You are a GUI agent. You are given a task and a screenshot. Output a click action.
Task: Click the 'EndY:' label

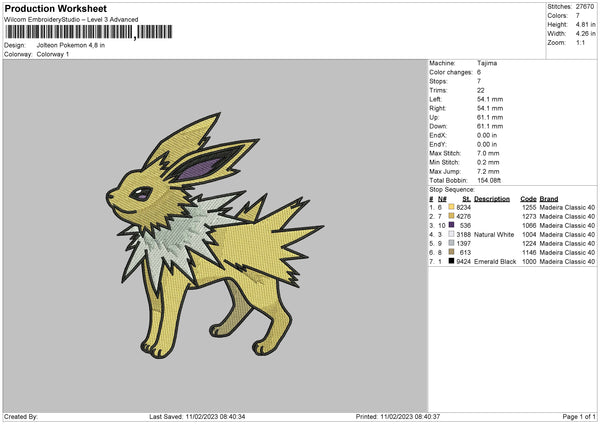pos(438,144)
